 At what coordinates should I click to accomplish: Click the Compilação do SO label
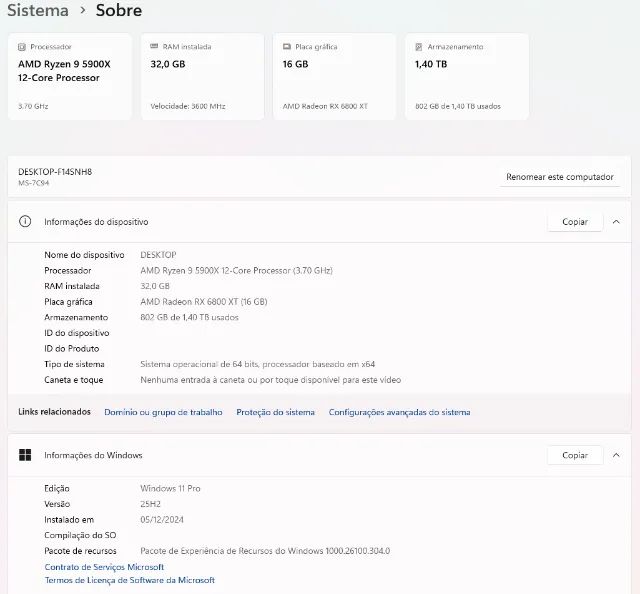coord(80,535)
